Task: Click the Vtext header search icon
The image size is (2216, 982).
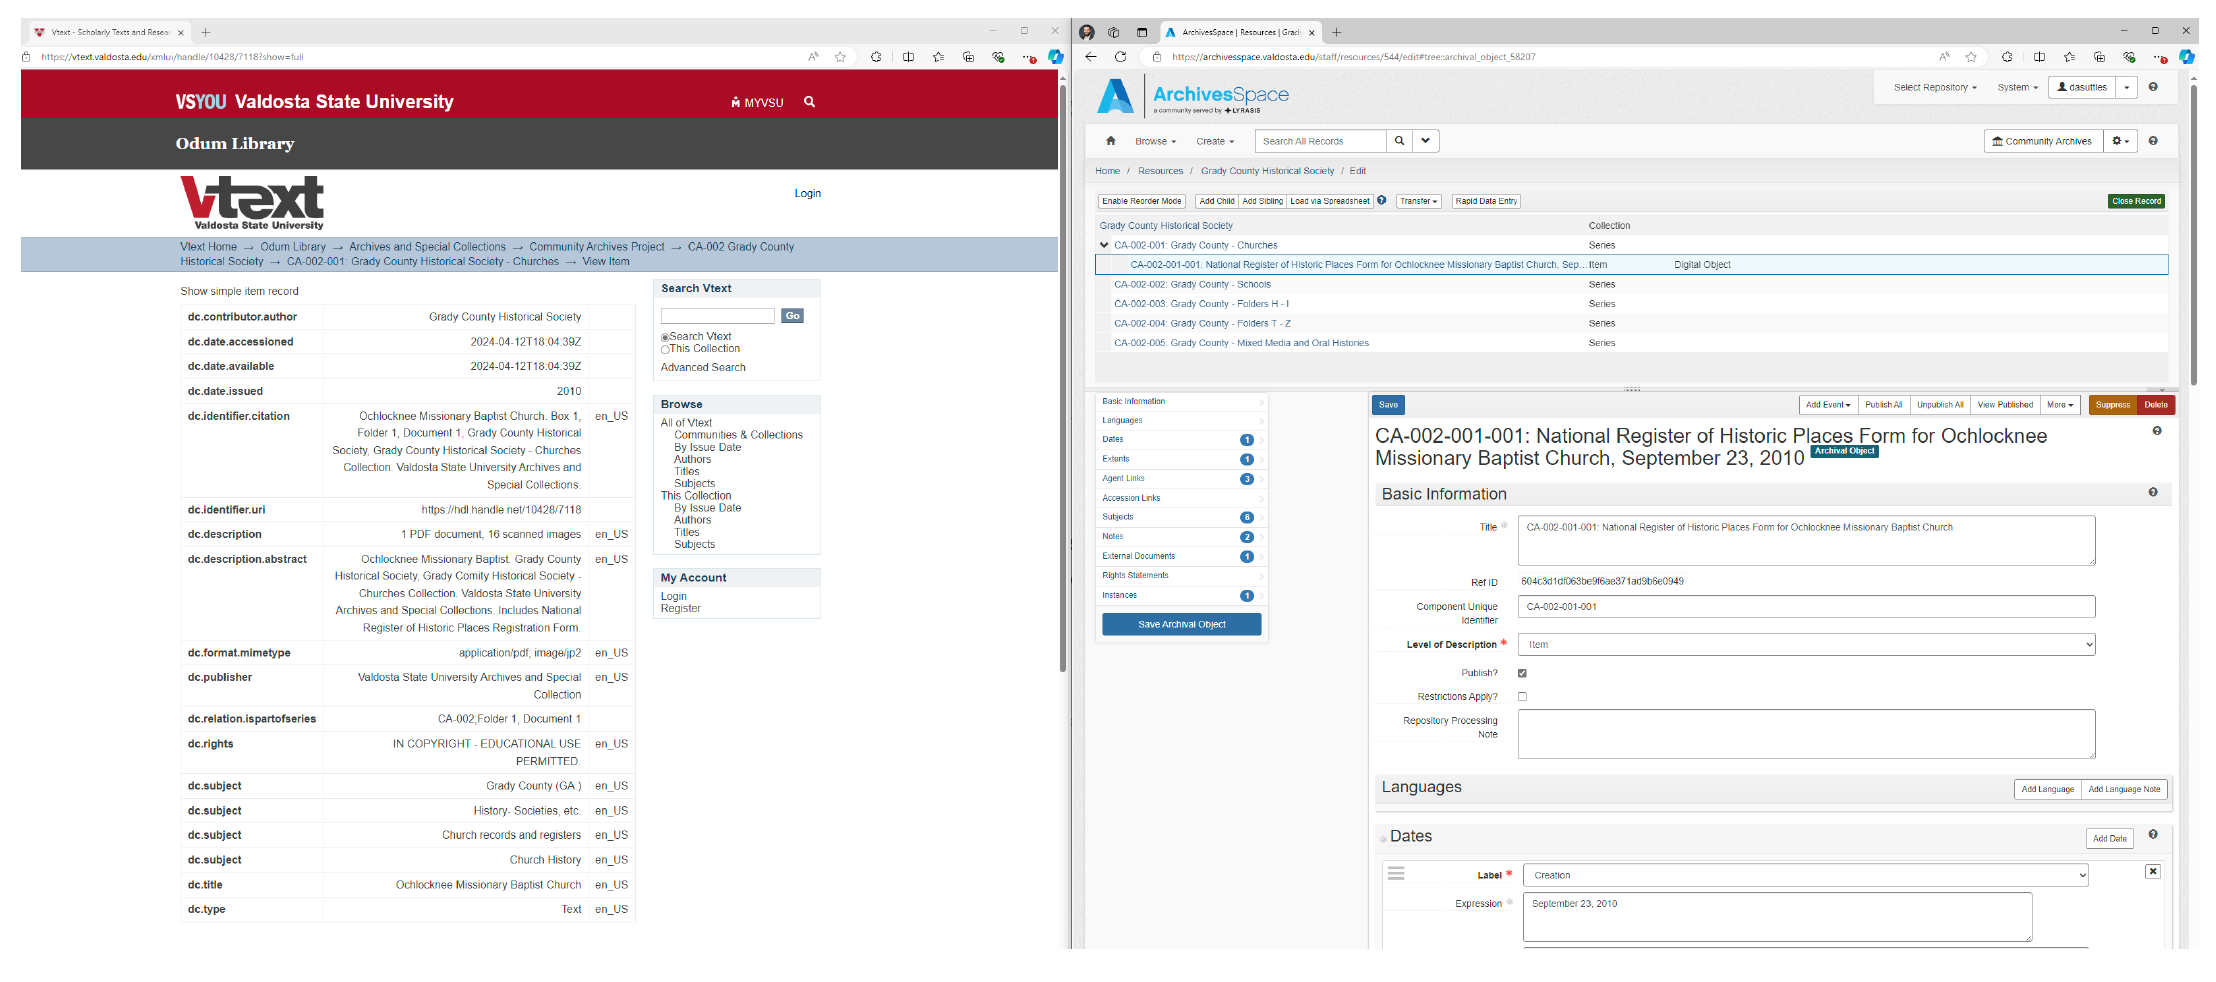Action: click(809, 102)
